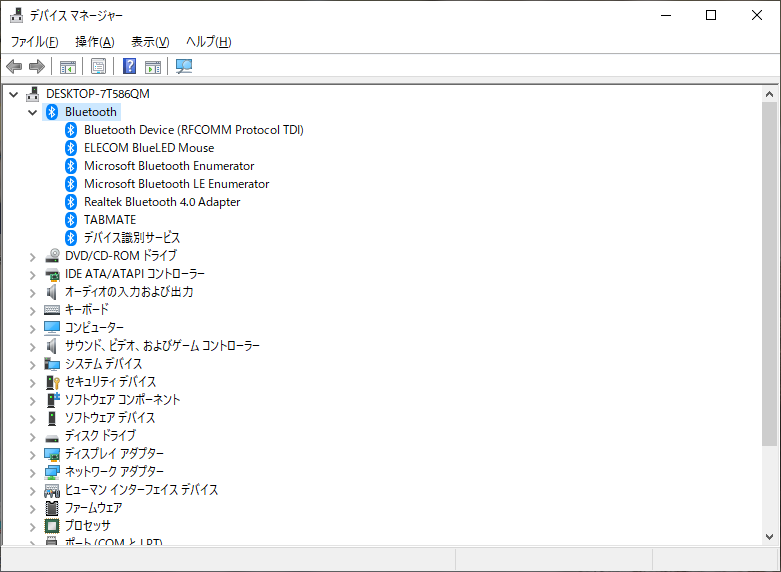The height and width of the screenshot is (572, 781).
Task: Click the ディスク ドライブ icon
Action: pyautogui.click(x=52, y=438)
